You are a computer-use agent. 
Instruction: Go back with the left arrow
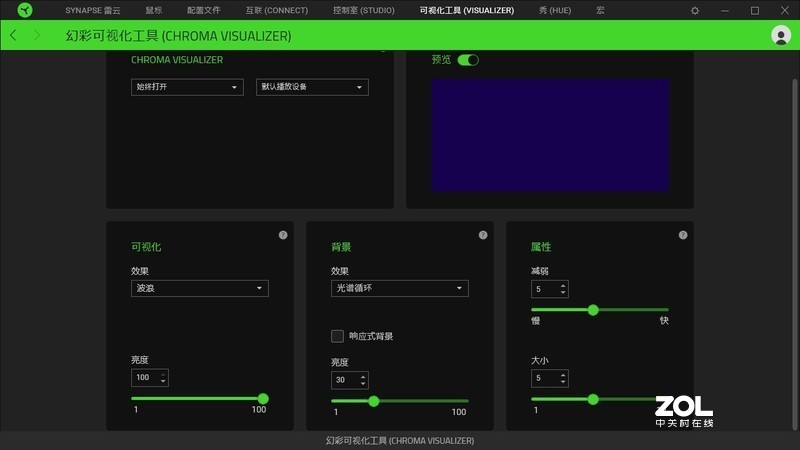[x=13, y=35]
